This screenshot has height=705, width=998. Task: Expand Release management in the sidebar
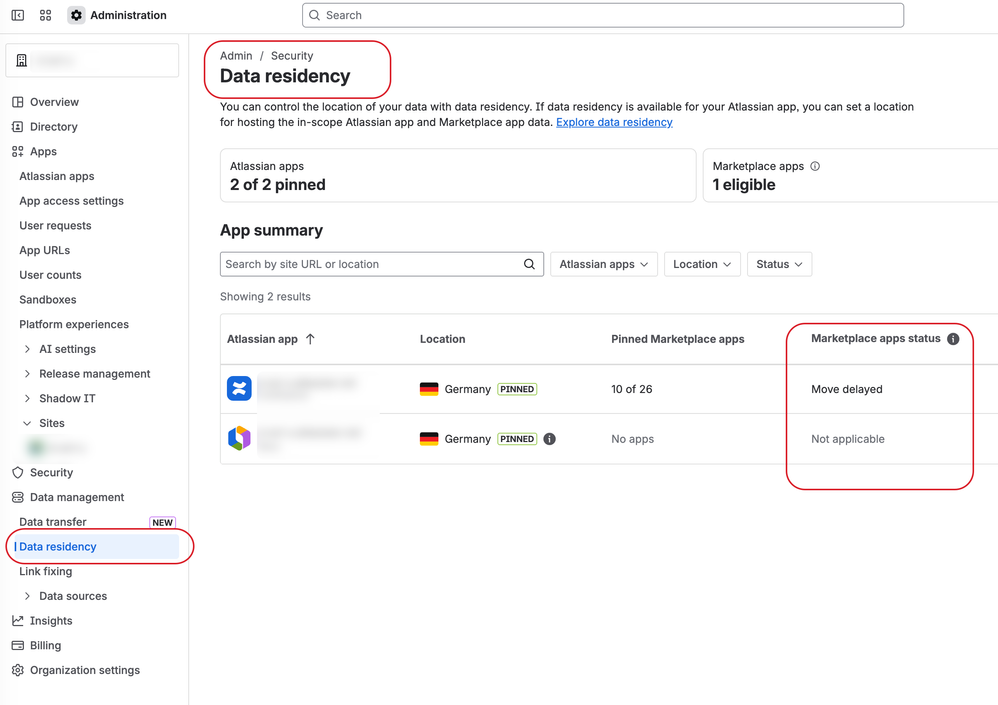point(27,374)
